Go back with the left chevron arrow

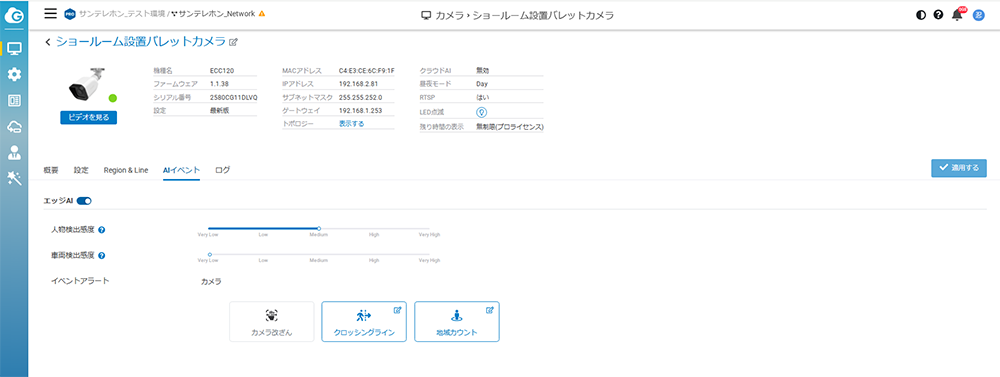[x=48, y=42]
